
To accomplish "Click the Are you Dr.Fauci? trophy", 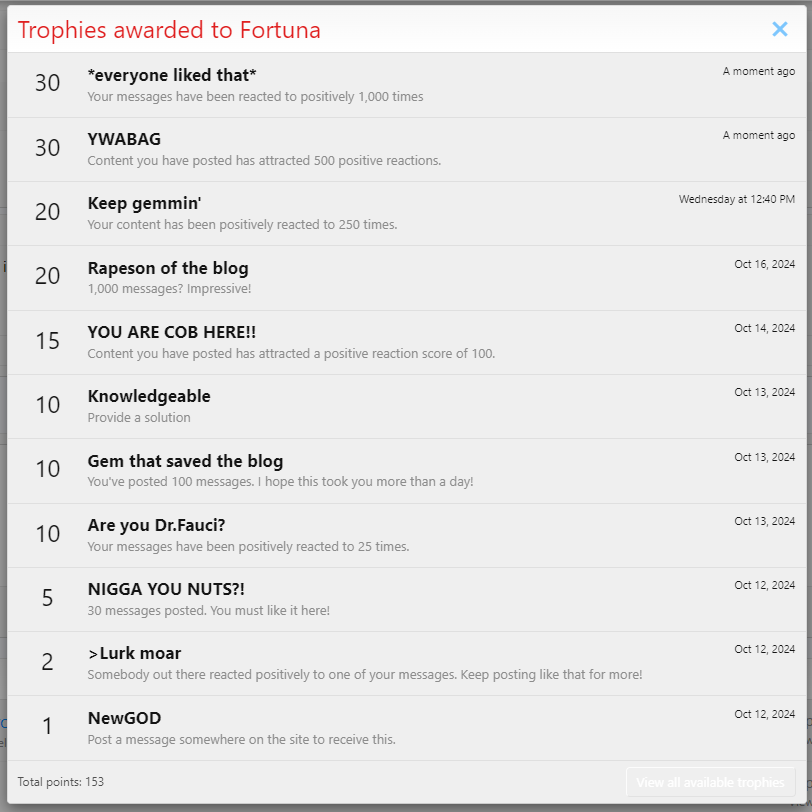I will click(156, 525).
